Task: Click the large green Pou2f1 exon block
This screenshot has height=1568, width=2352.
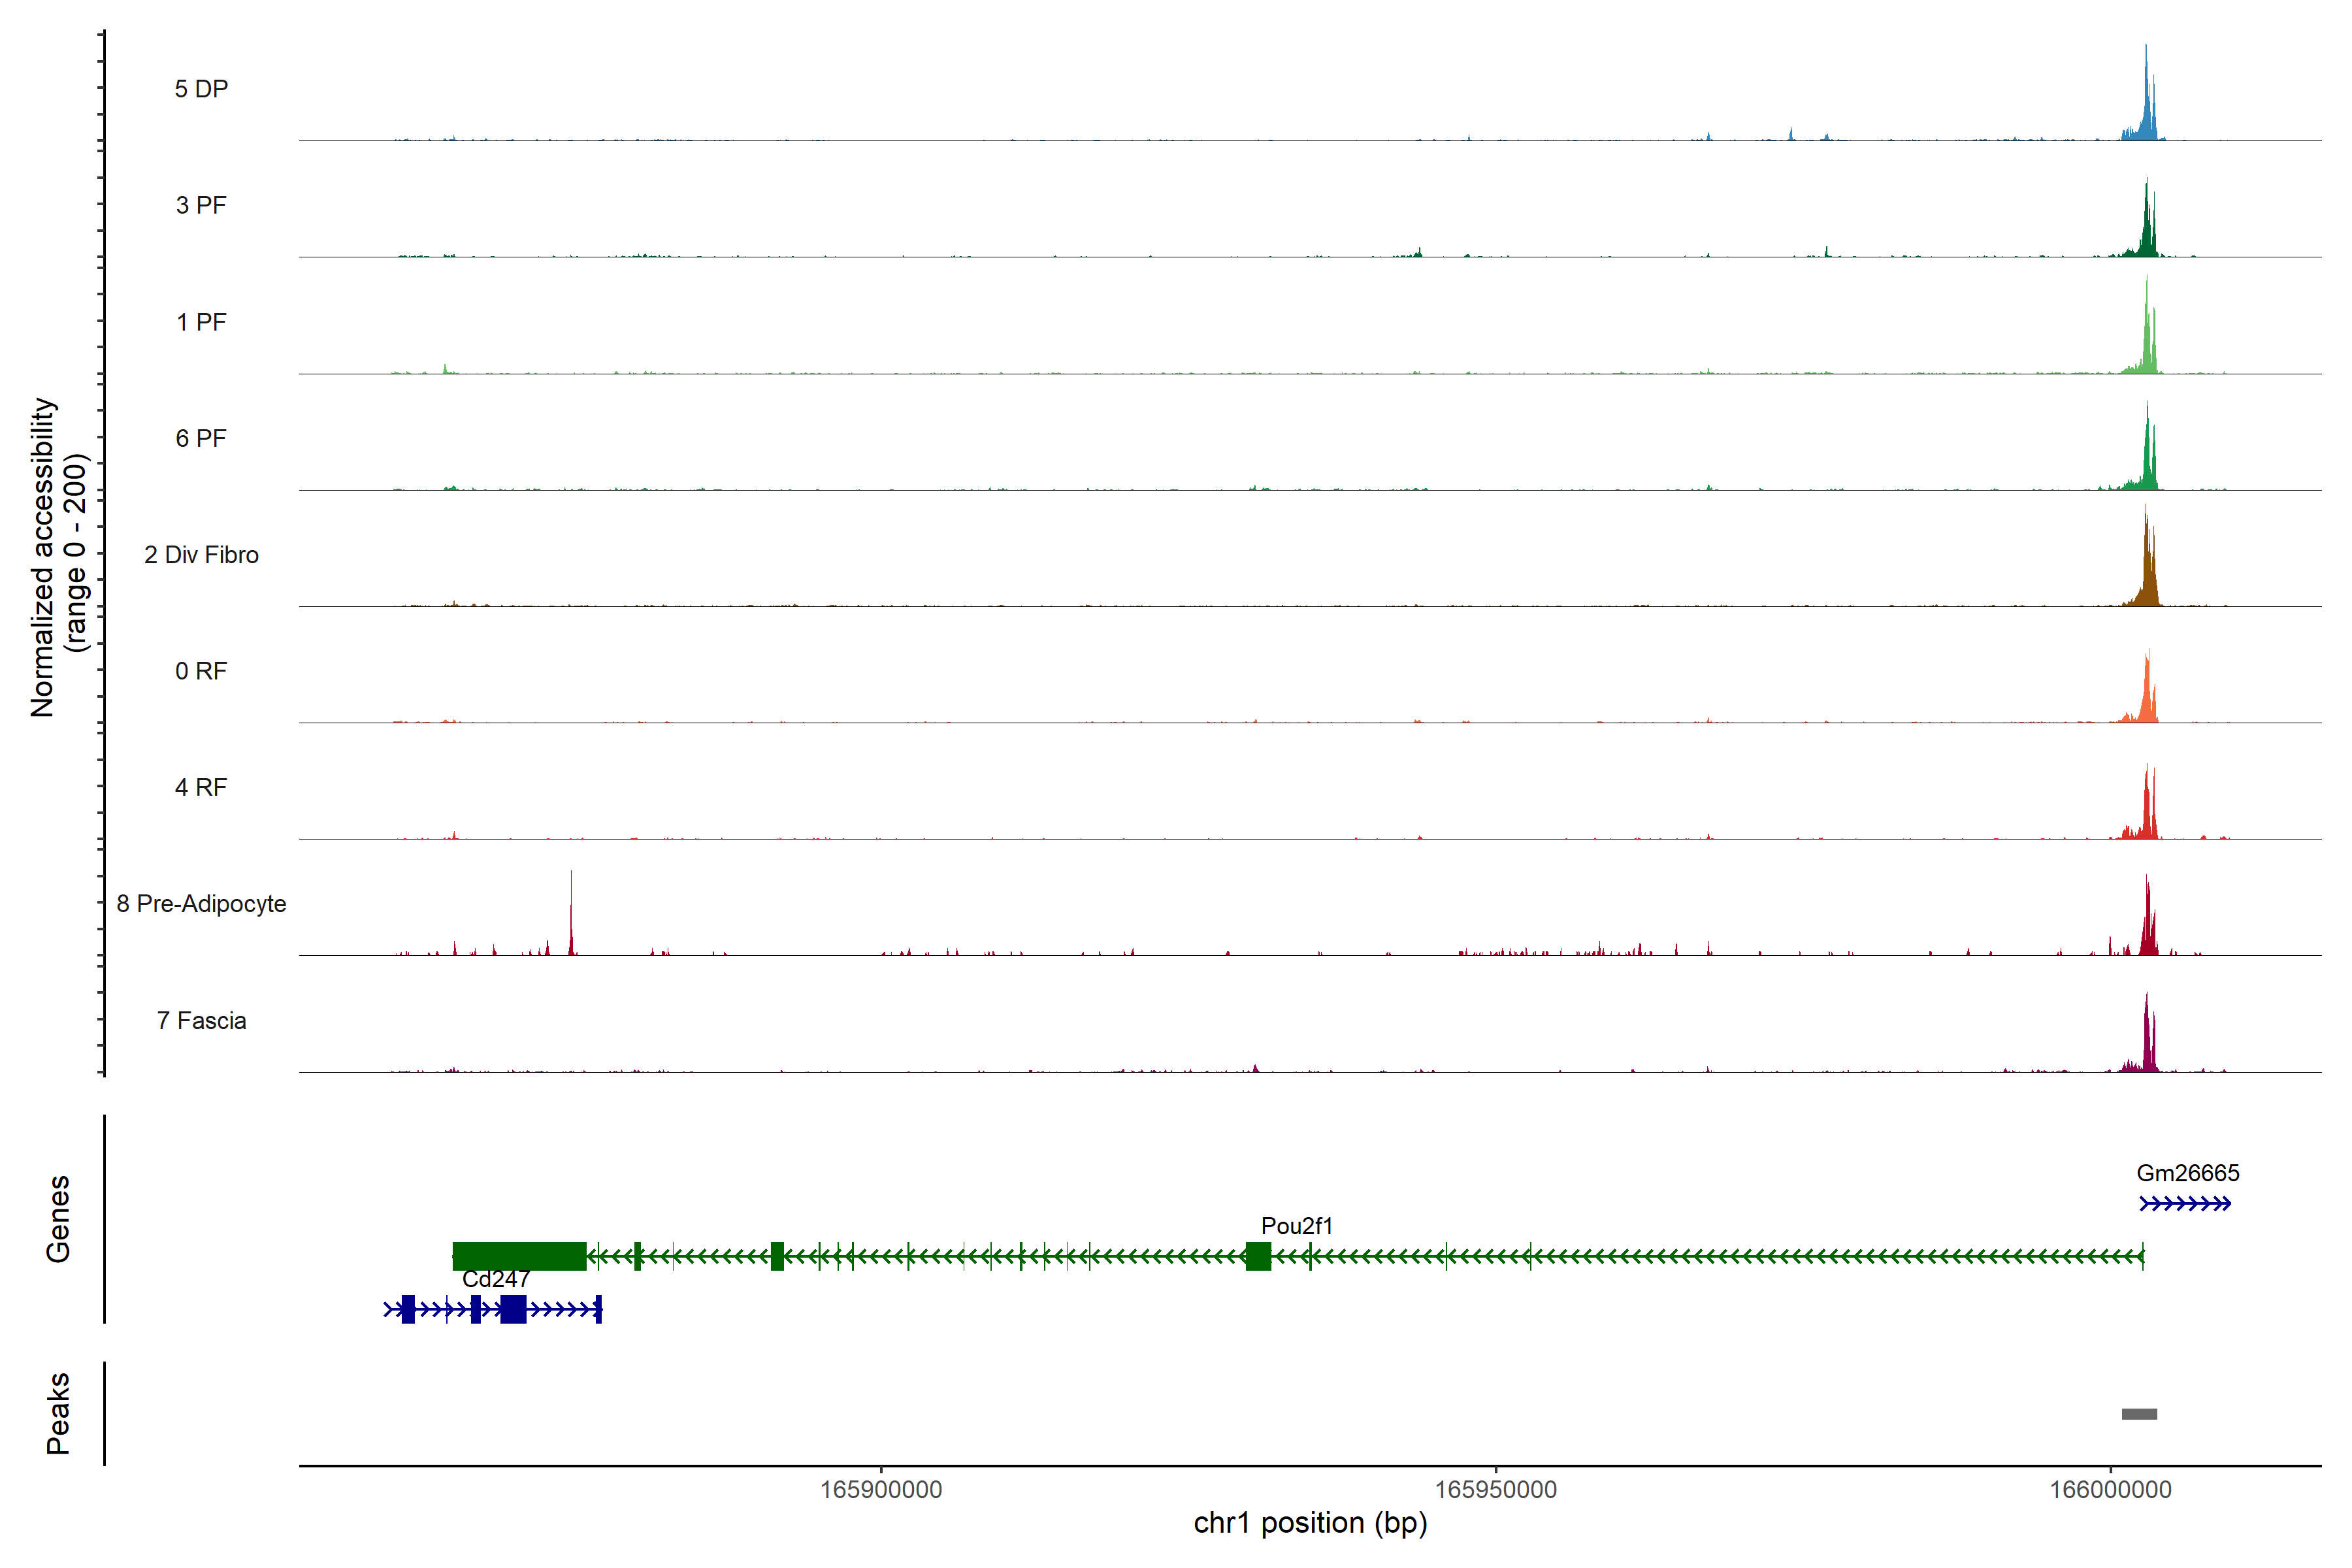Action: tap(519, 1256)
